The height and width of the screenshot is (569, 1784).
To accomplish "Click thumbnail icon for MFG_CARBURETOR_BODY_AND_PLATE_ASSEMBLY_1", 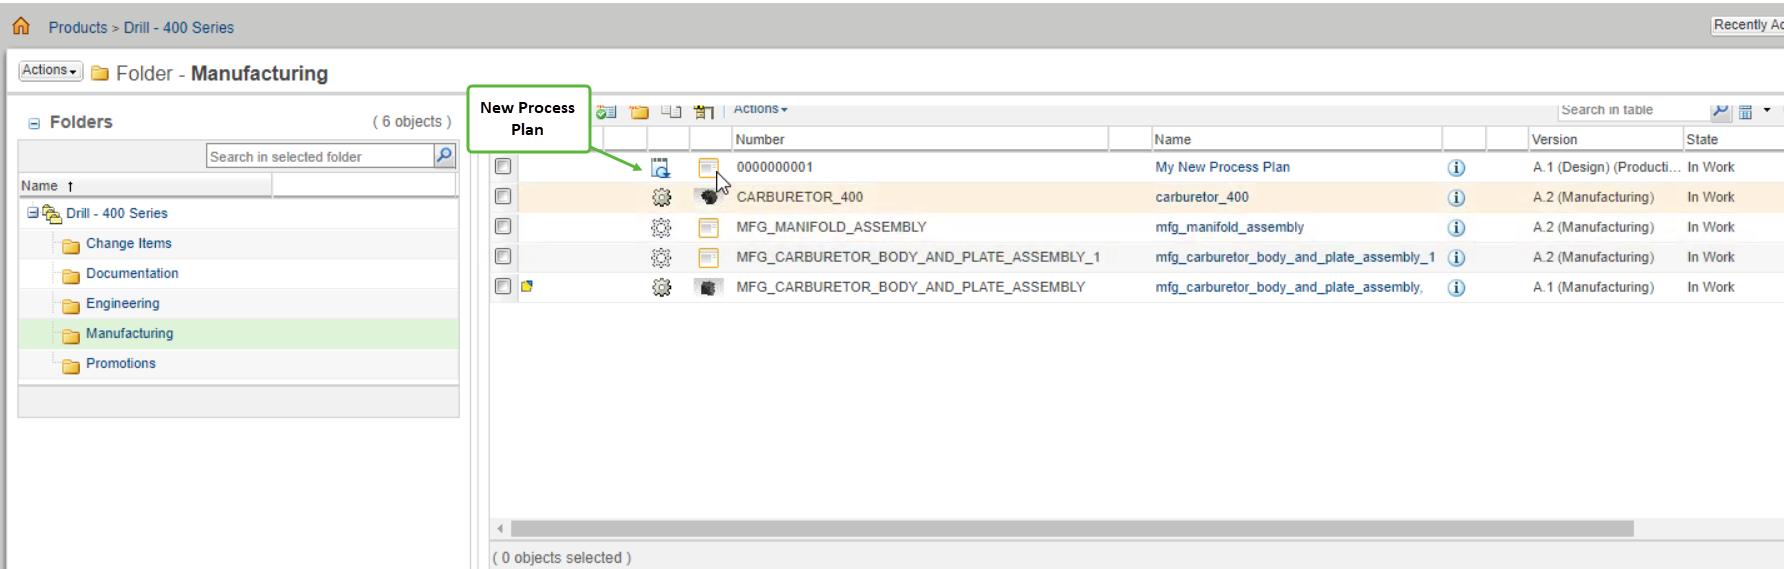I will (x=708, y=258).
